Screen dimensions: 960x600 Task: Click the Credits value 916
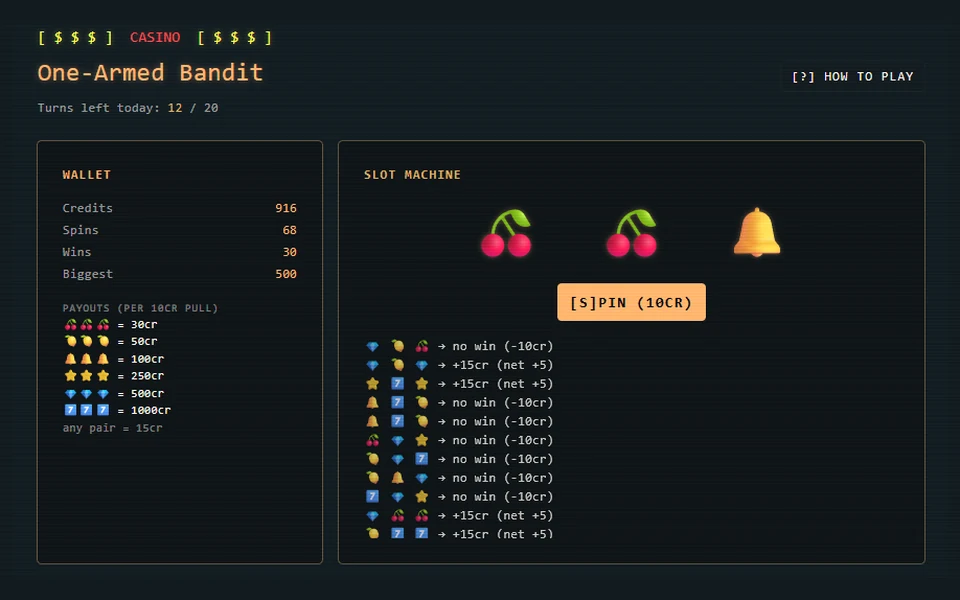(x=286, y=208)
